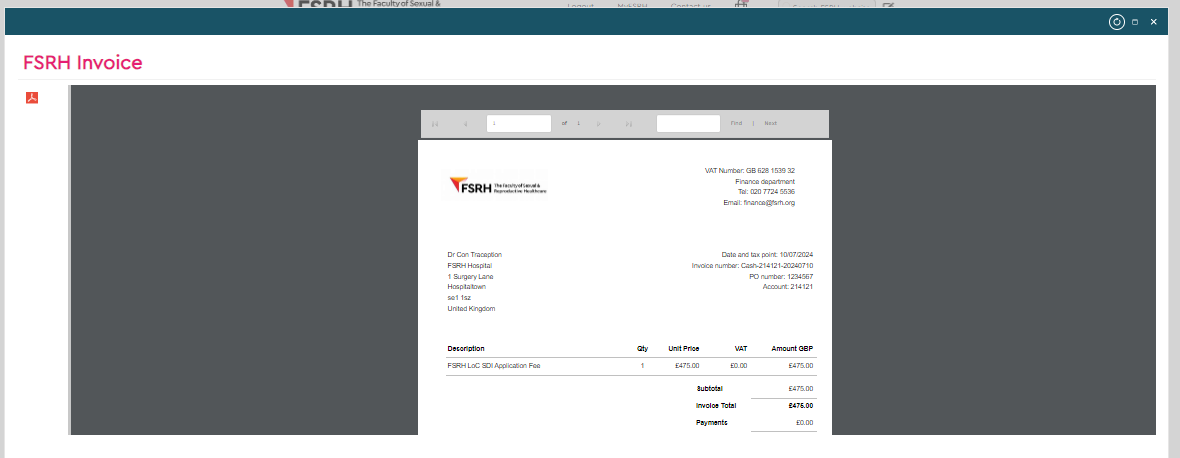1180x458 pixels.
Task: Click the Next search result link
Action: [771, 123]
